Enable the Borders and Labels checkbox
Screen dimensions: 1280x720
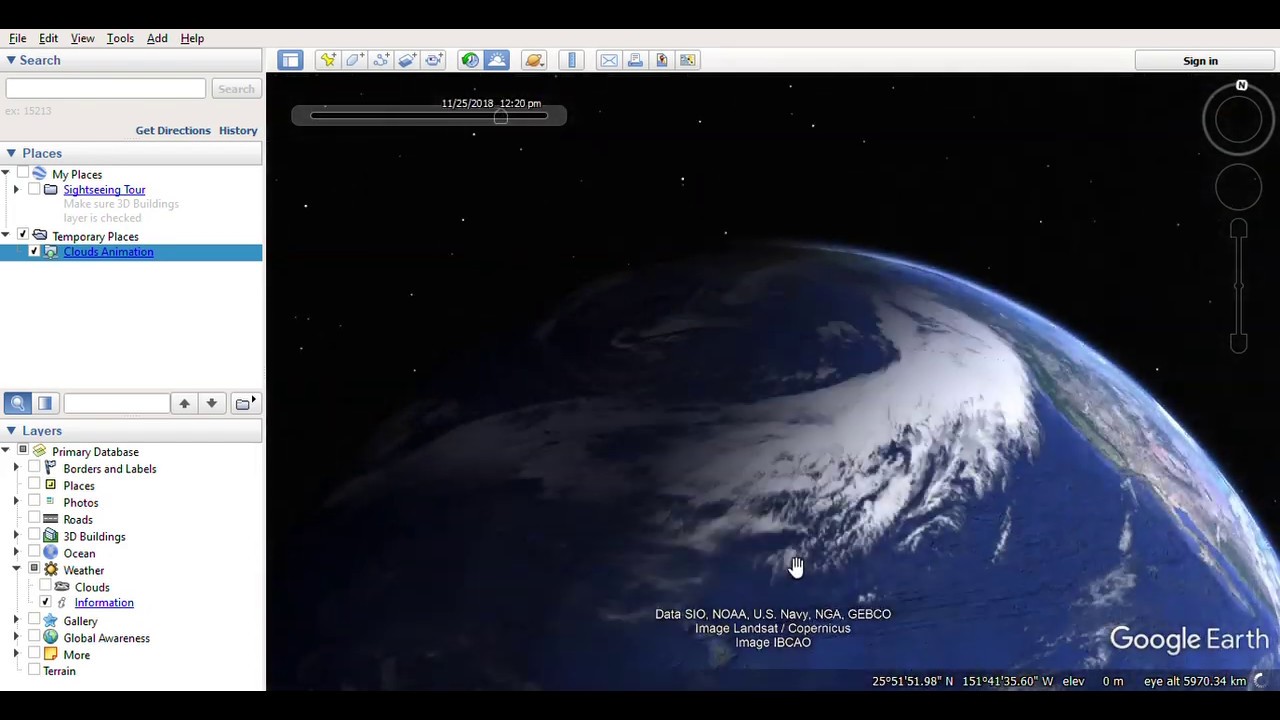tap(34, 468)
